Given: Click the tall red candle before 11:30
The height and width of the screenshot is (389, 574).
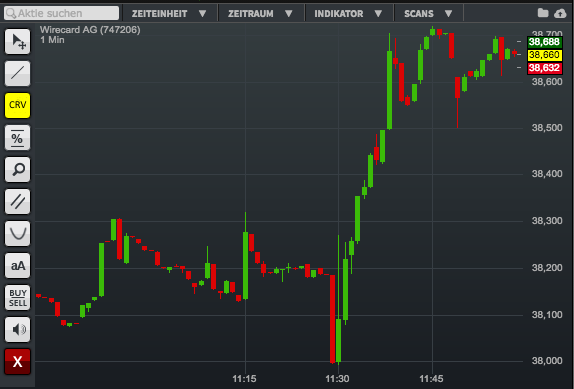Looking at the screenshot, I should pos(332,319).
